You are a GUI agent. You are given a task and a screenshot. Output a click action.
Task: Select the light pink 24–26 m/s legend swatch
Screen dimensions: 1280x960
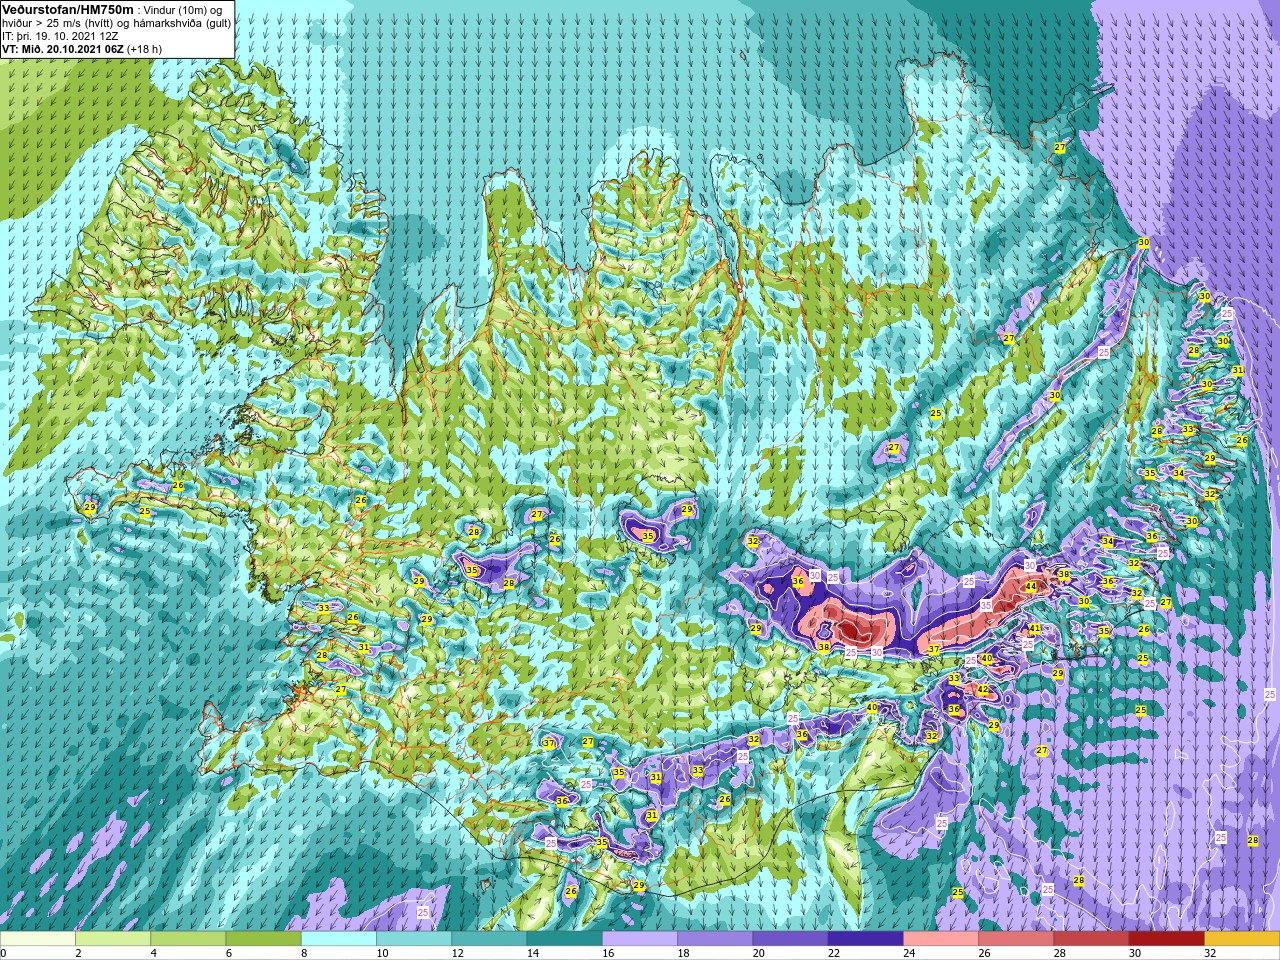point(941,939)
